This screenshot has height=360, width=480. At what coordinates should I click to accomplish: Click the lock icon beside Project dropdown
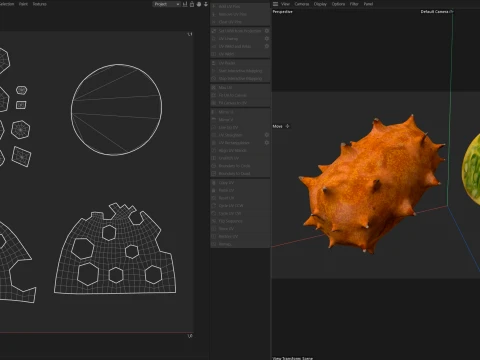[x=192, y=4]
